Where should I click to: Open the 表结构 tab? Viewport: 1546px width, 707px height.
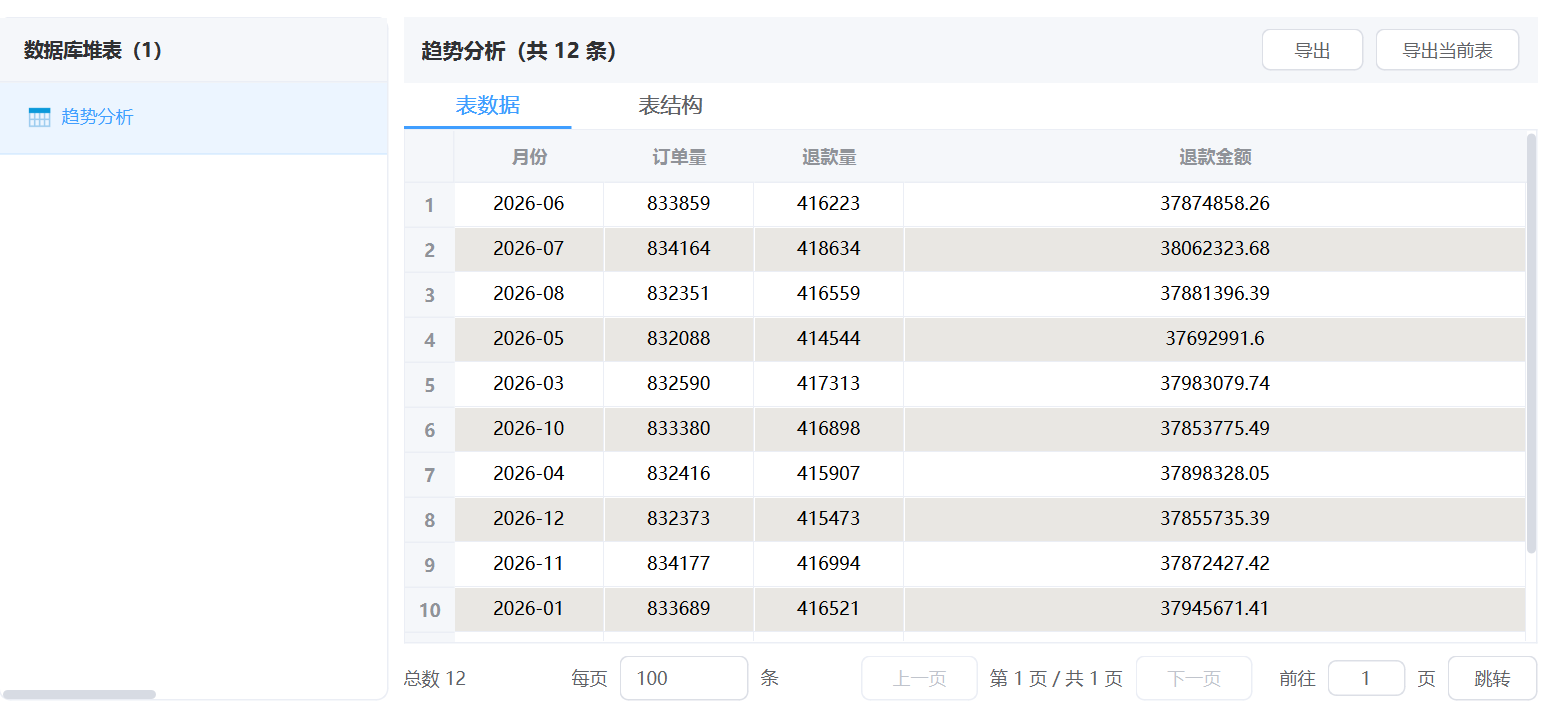coord(670,106)
